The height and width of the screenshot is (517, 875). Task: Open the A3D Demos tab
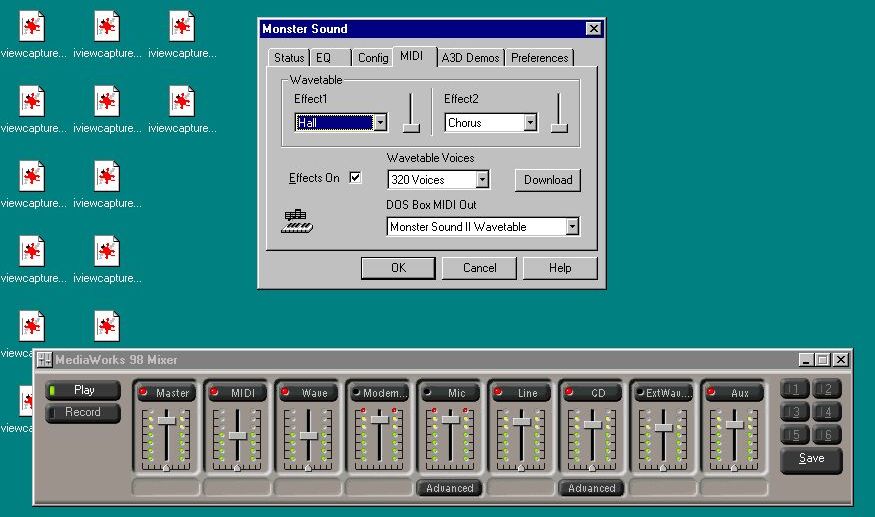[x=470, y=58]
